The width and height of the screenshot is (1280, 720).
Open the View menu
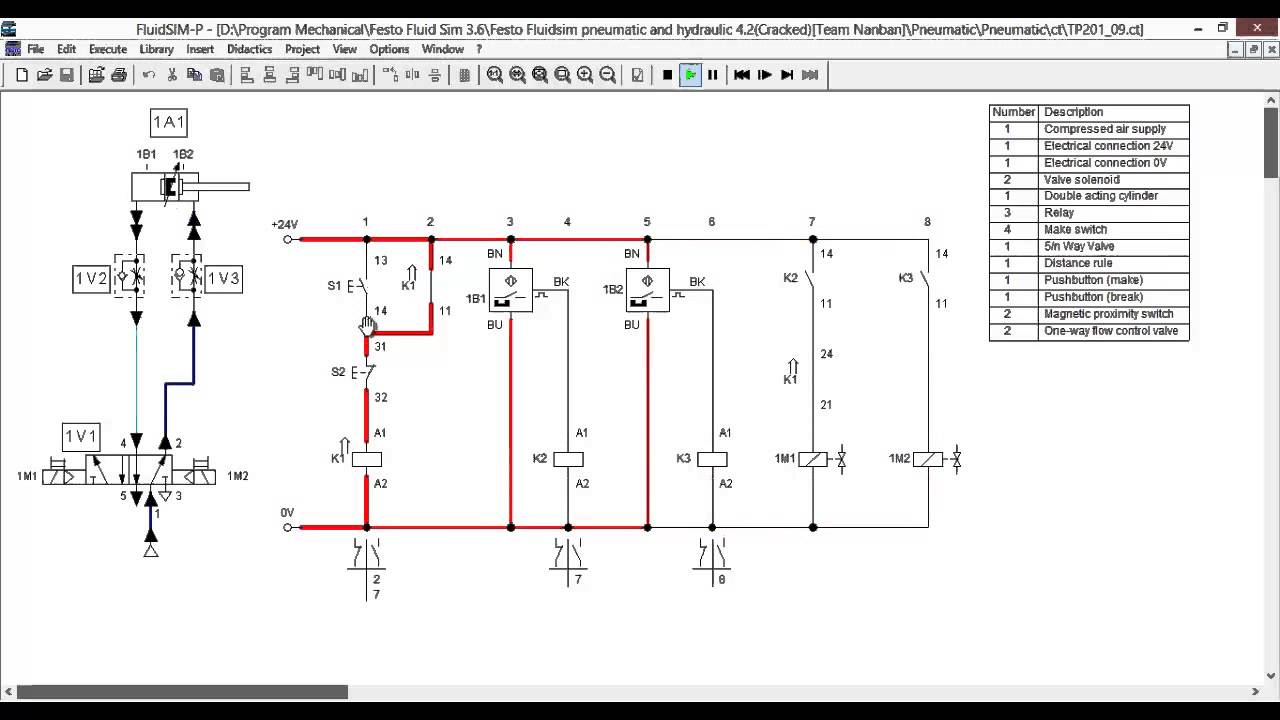pos(345,49)
